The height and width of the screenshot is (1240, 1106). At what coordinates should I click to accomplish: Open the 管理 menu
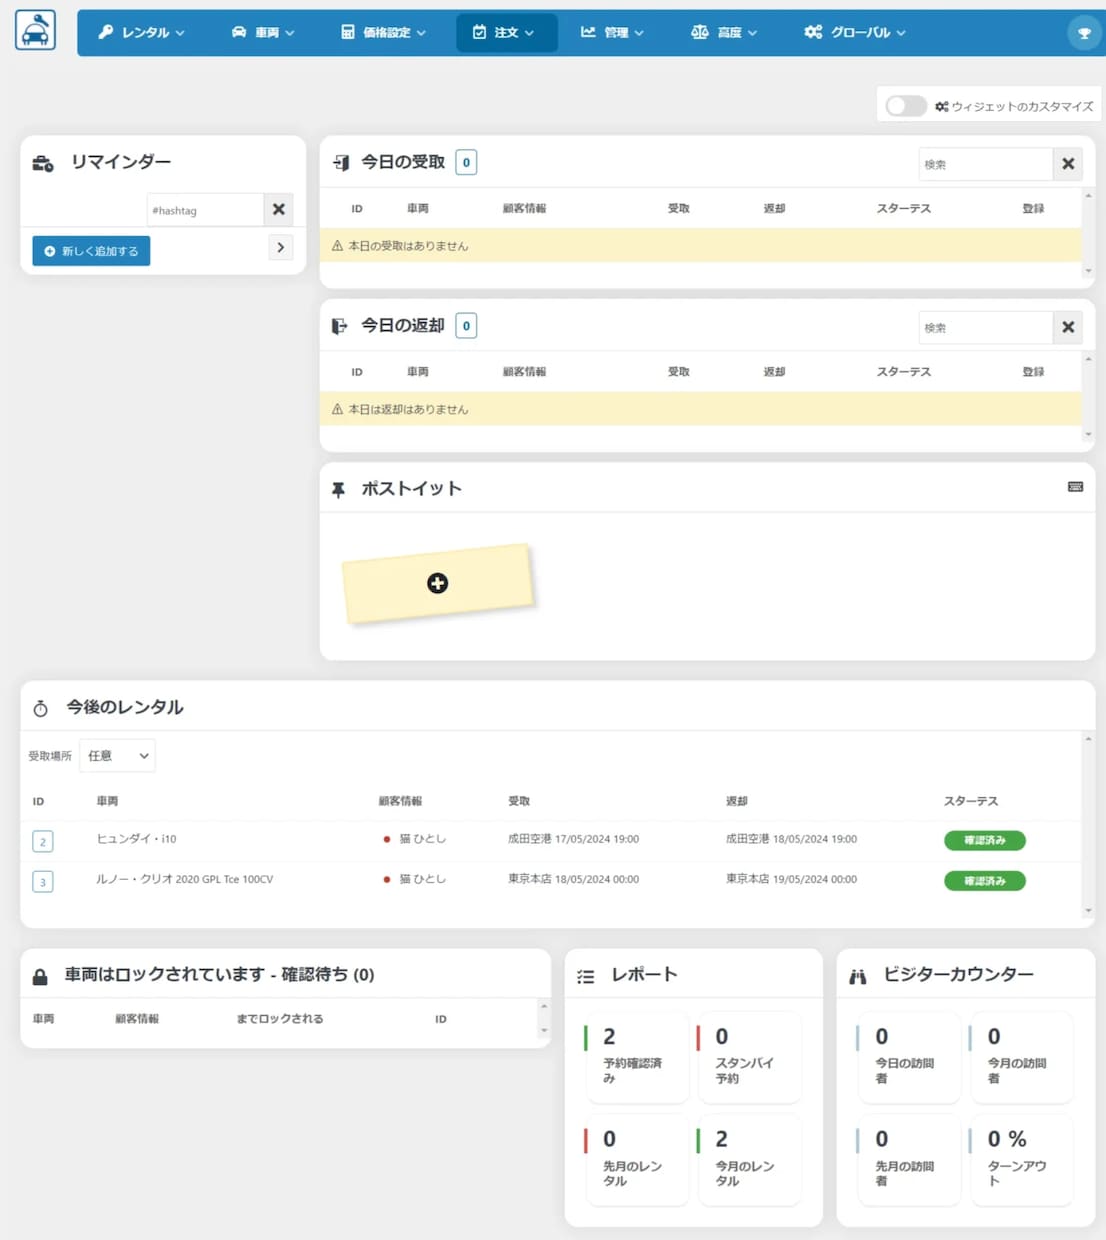pyautogui.click(x=612, y=33)
